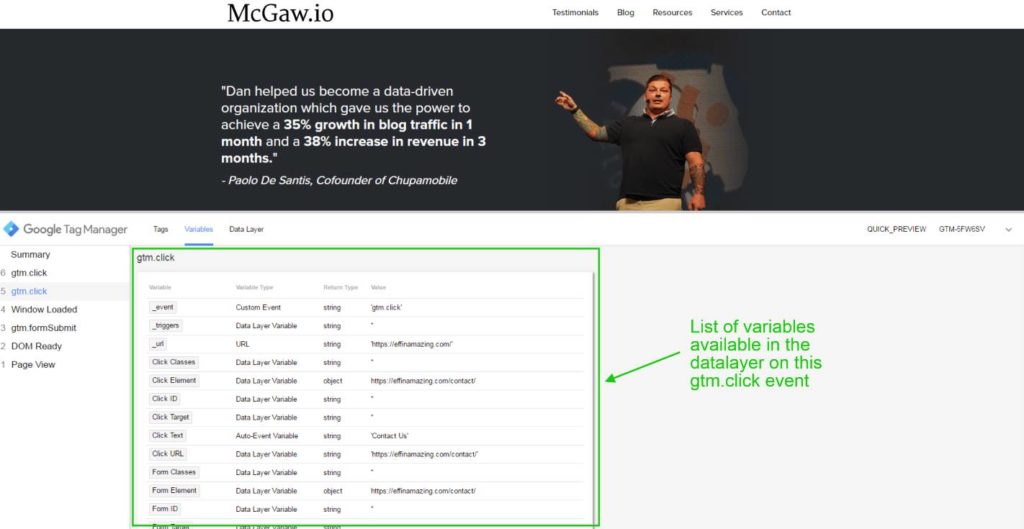Open the Tags tab
The height and width of the screenshot is (529, 1024).
point(161,229)
